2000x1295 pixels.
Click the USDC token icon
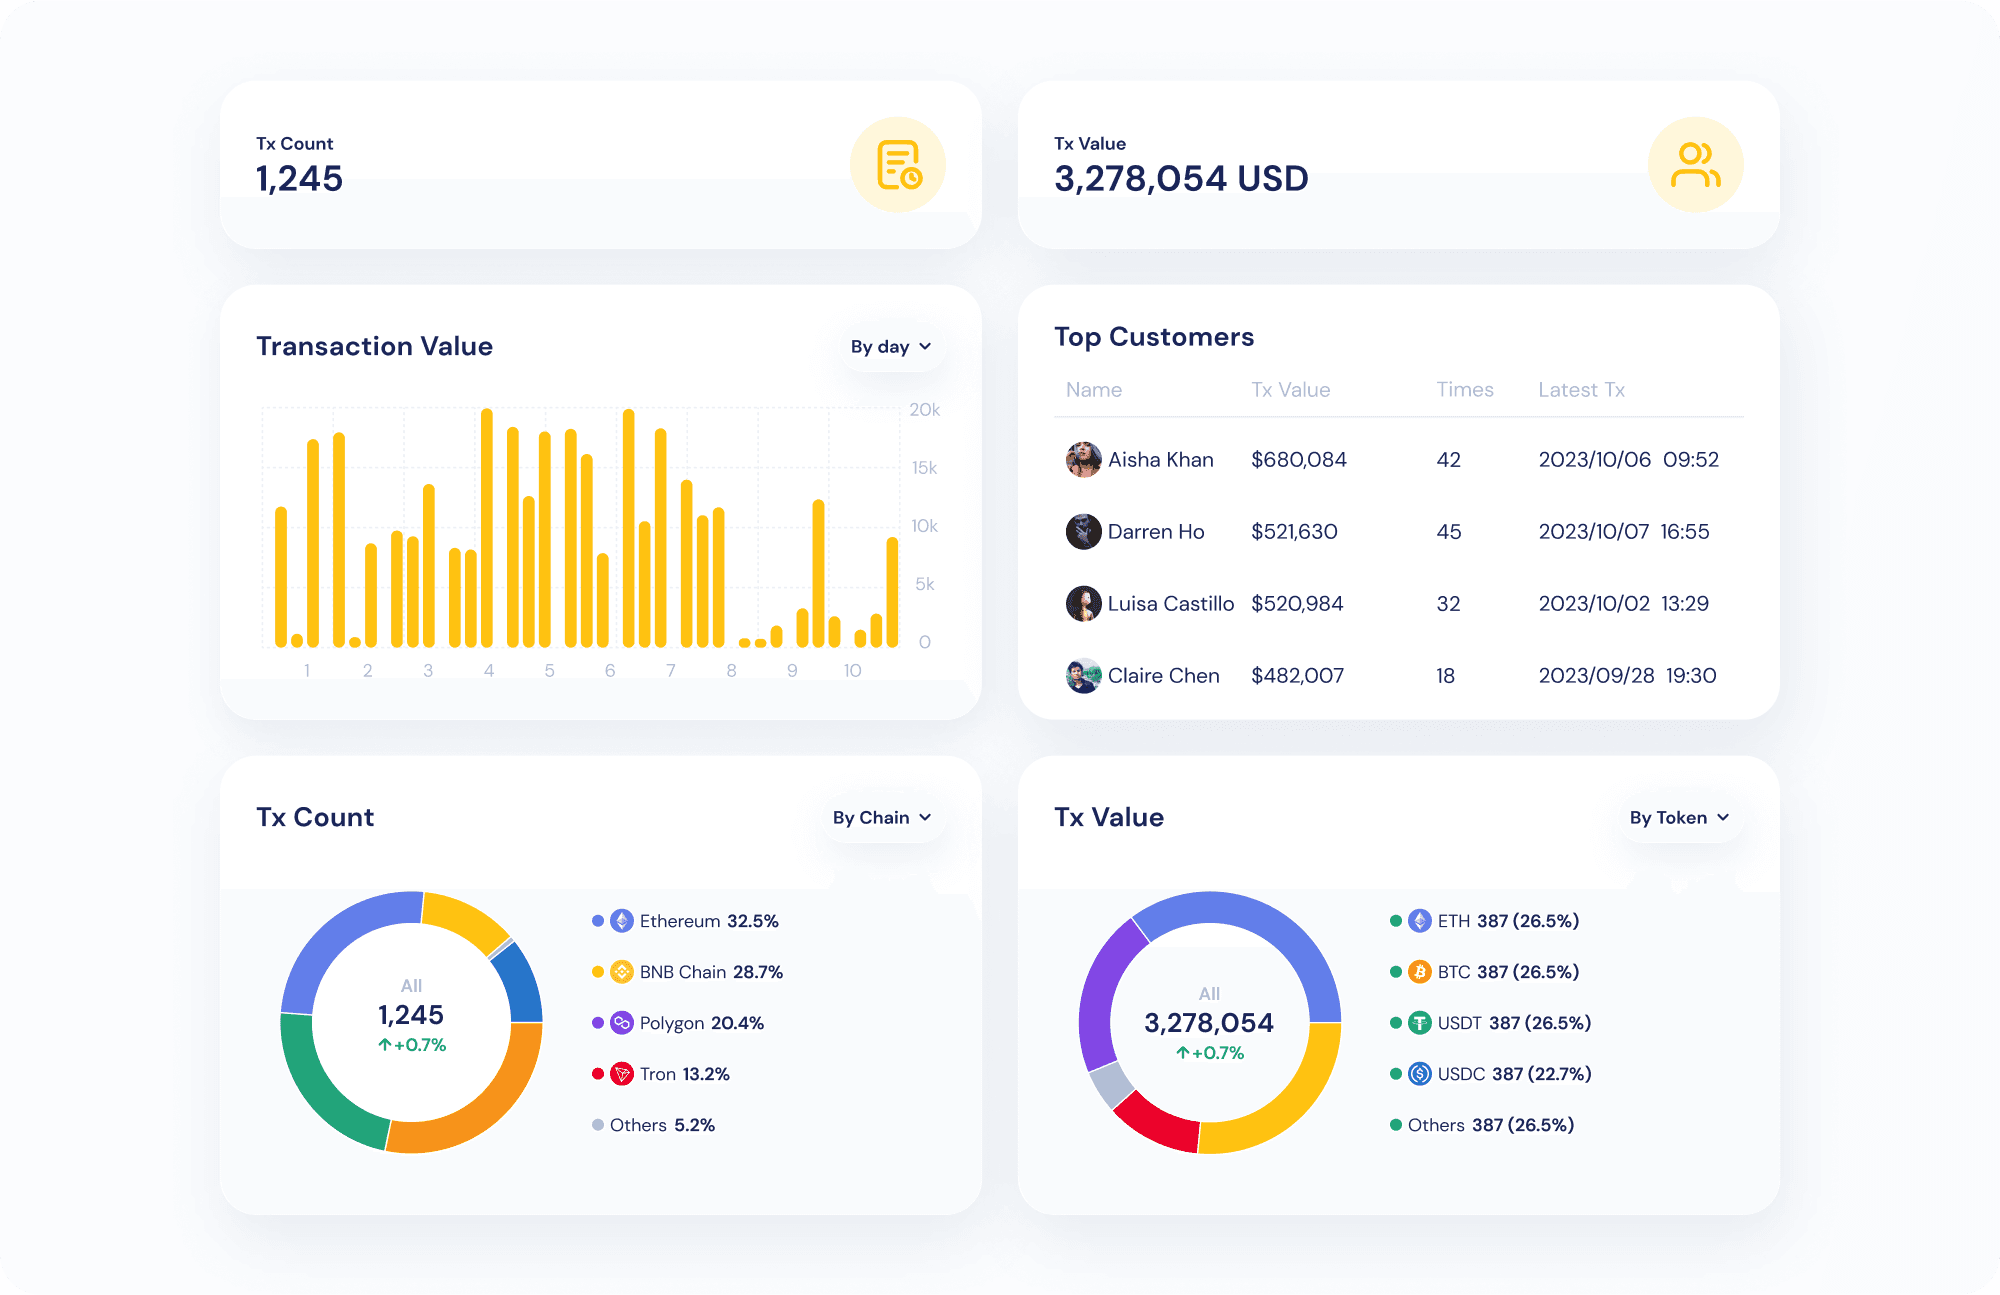(1420, 1074)
